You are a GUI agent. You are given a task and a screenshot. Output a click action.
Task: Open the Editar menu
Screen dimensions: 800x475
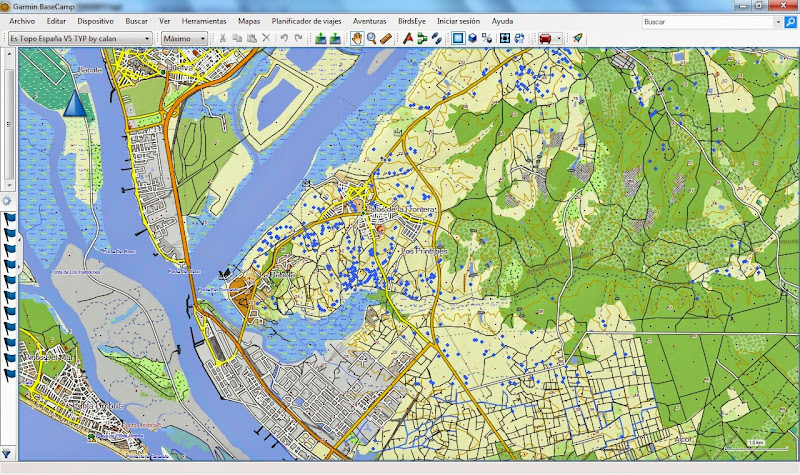click(56, 21)
